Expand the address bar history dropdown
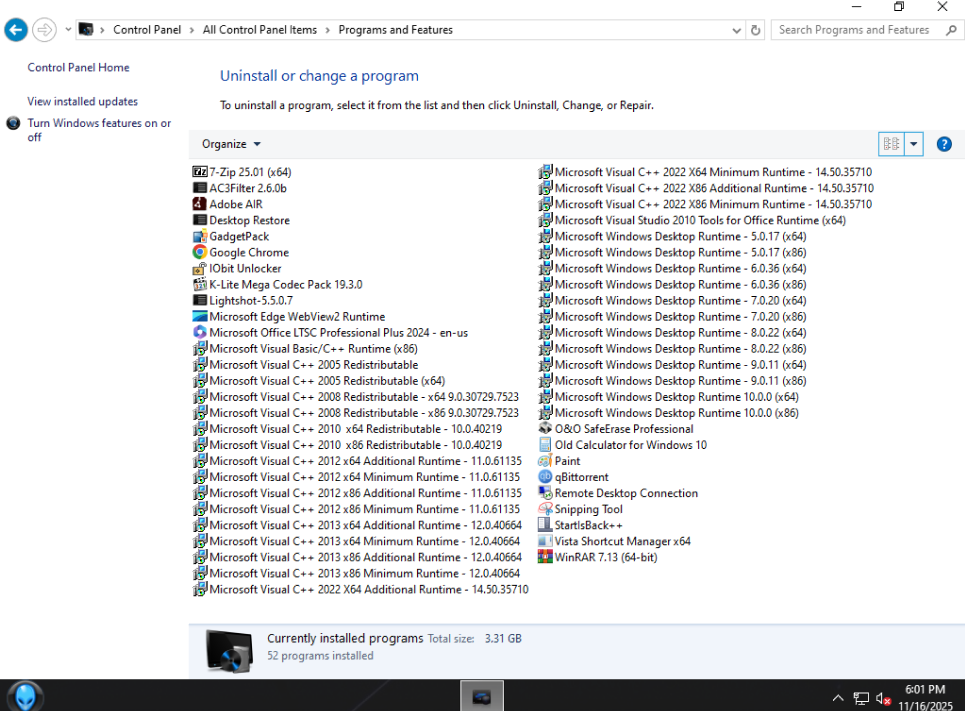Viewport: 965px width, 711px height. pyautogui.click(x=736, y=30)
